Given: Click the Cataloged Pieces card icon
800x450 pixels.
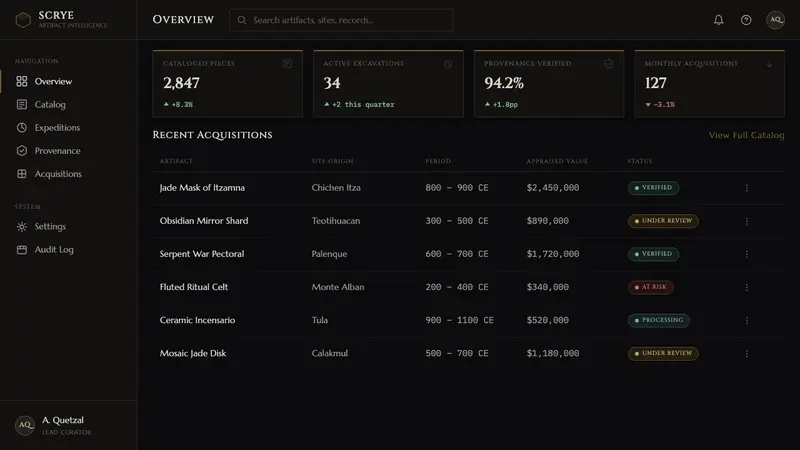Looking at the screenshot, I should [x=288, y=64].
